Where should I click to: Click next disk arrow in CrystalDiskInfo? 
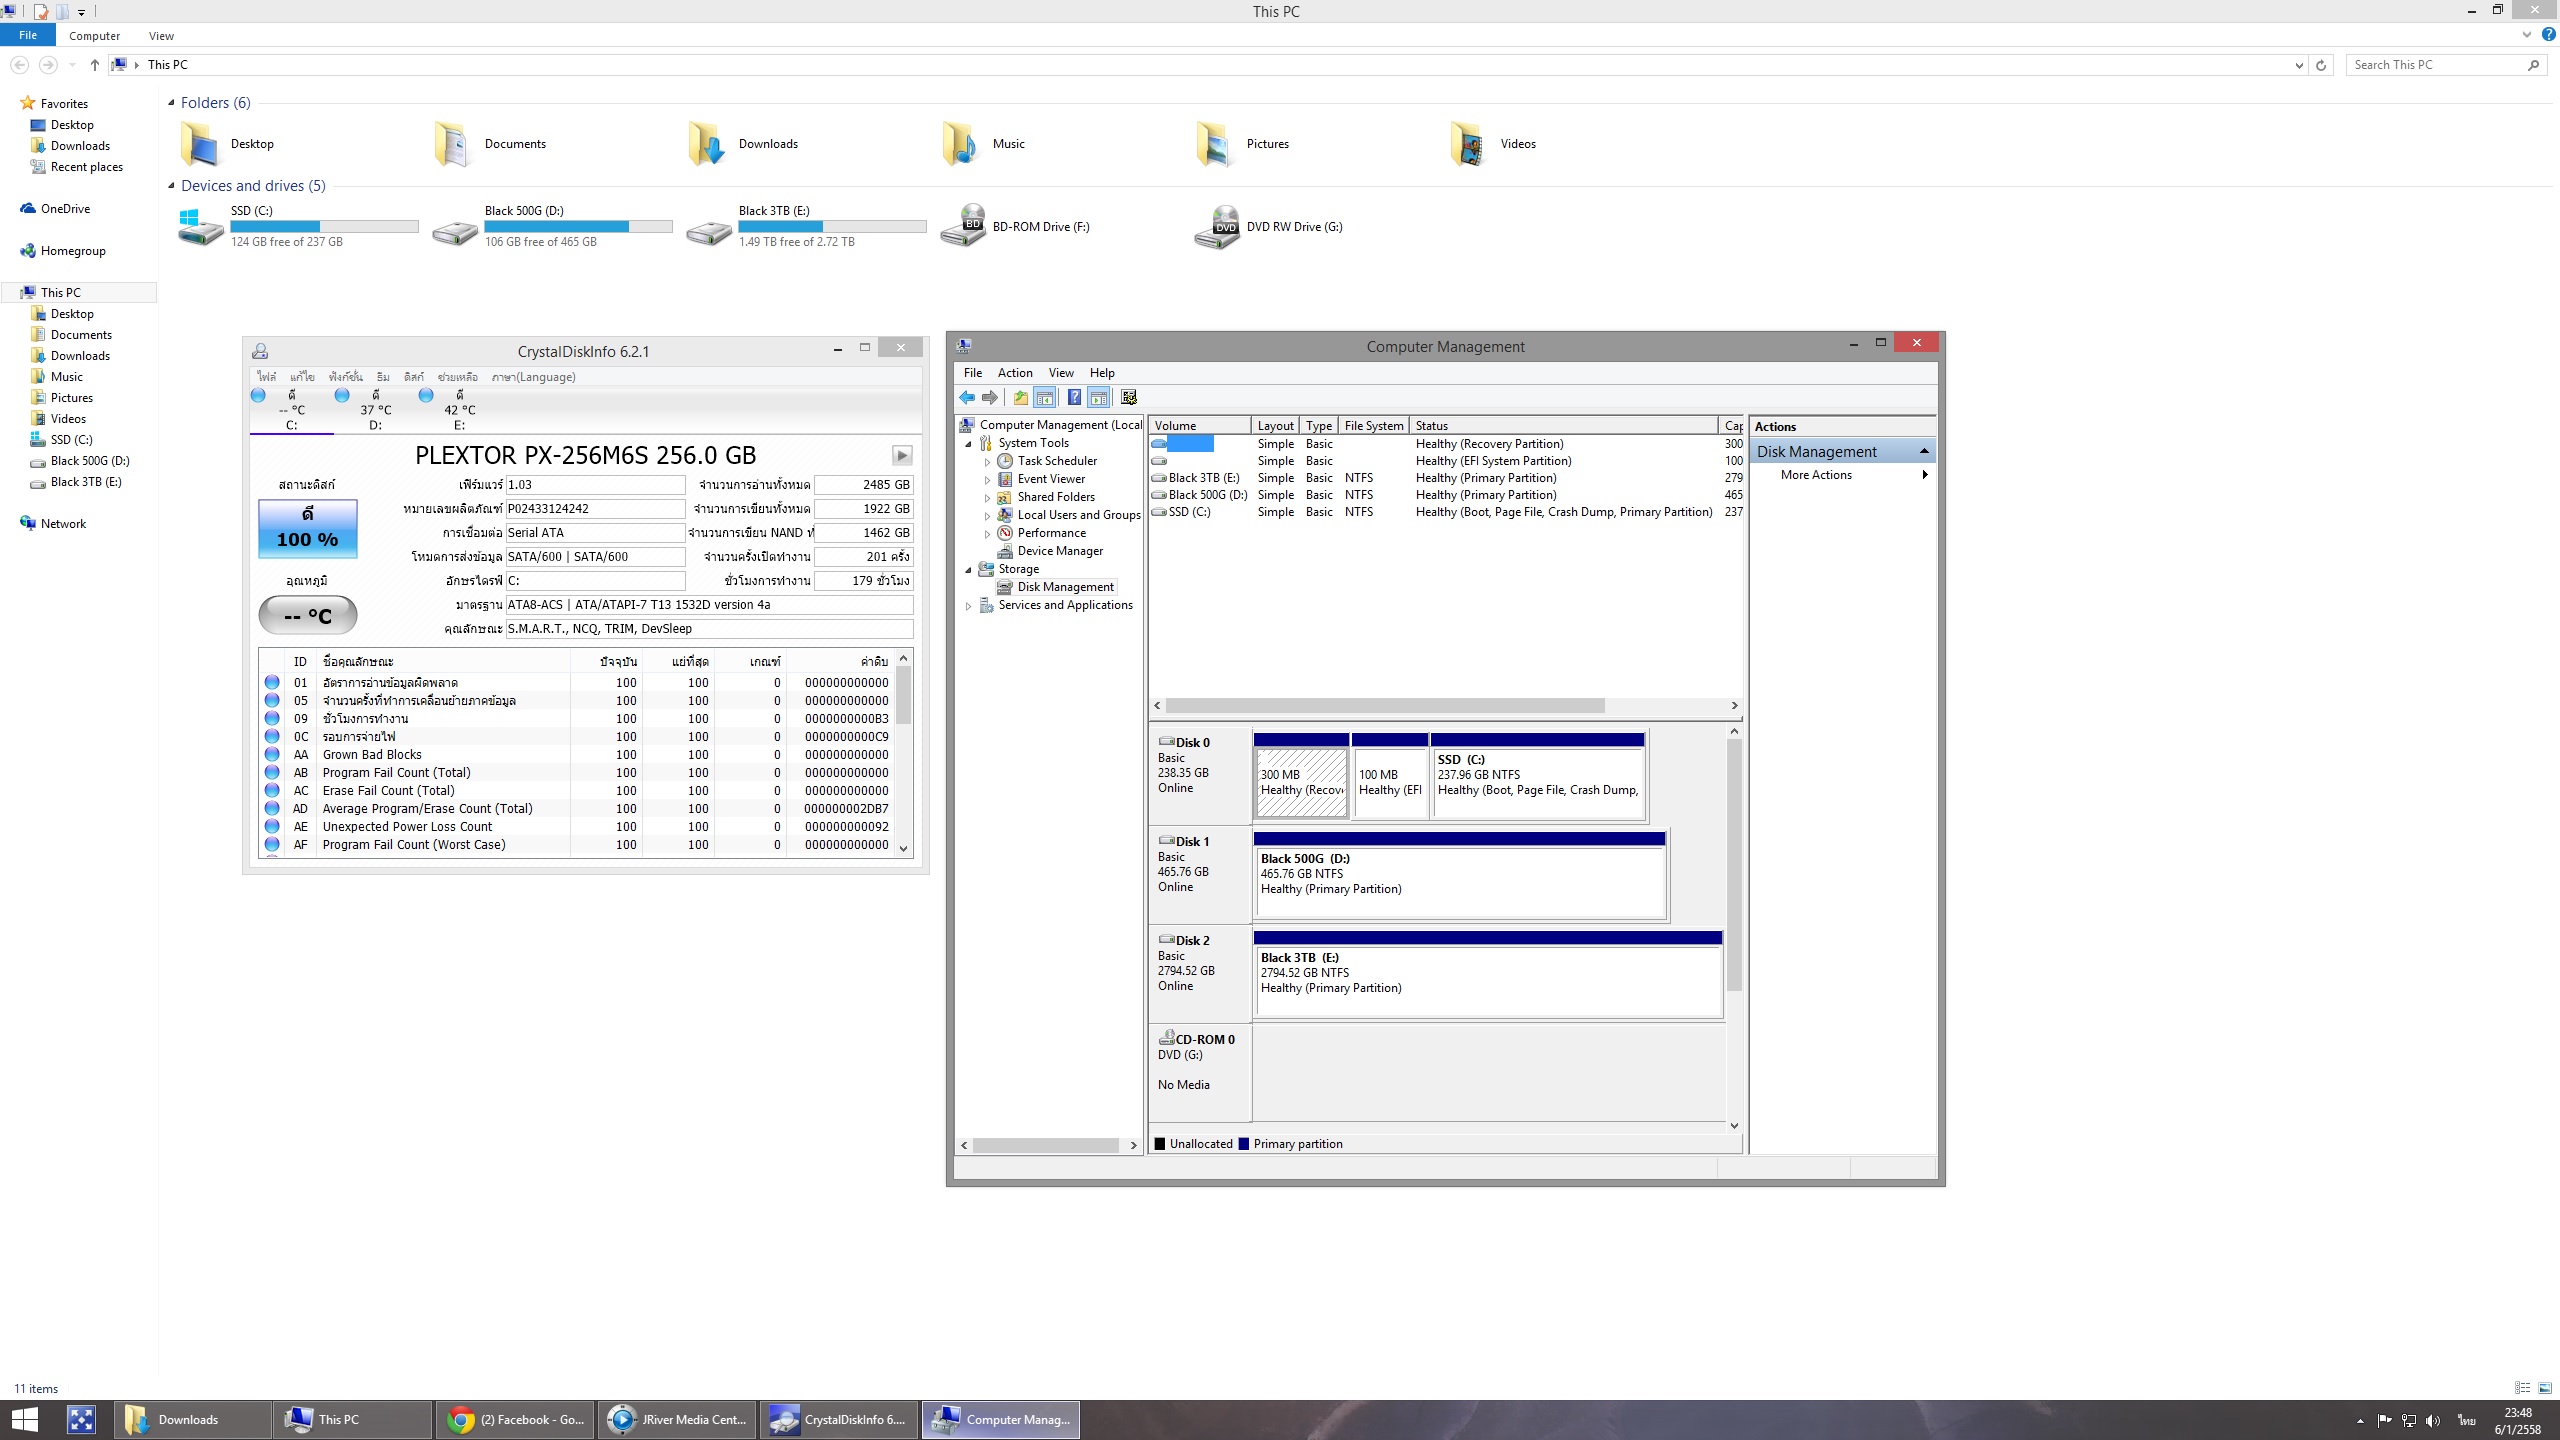pyautogui.click(x=901, y=456)
